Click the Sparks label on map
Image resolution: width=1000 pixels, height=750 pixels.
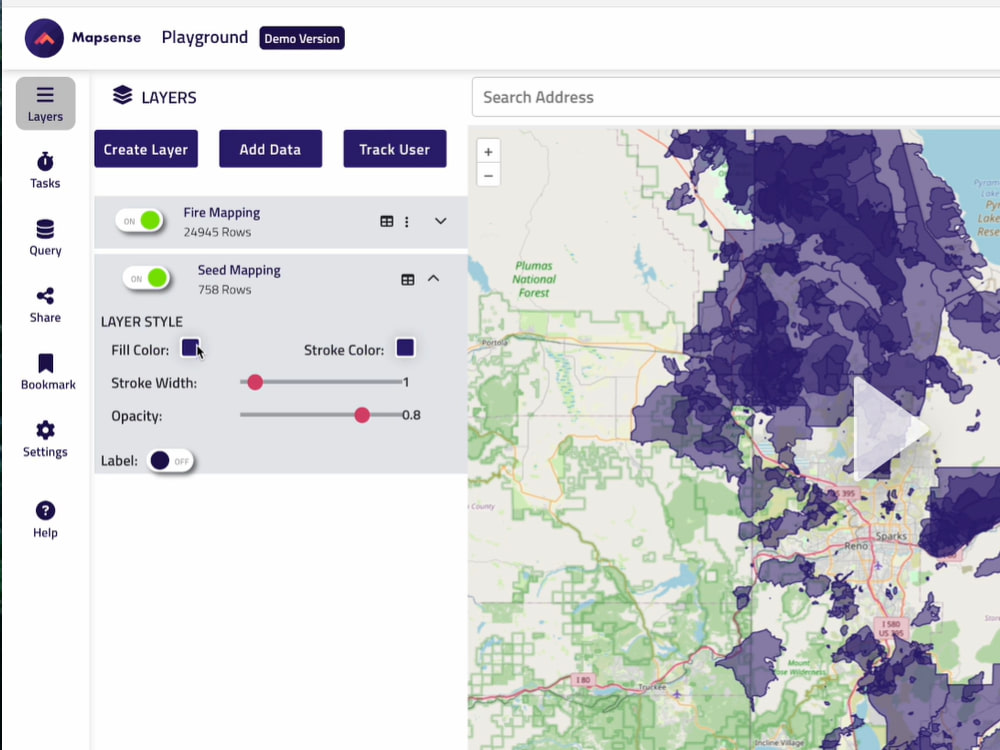coord(891,536)
